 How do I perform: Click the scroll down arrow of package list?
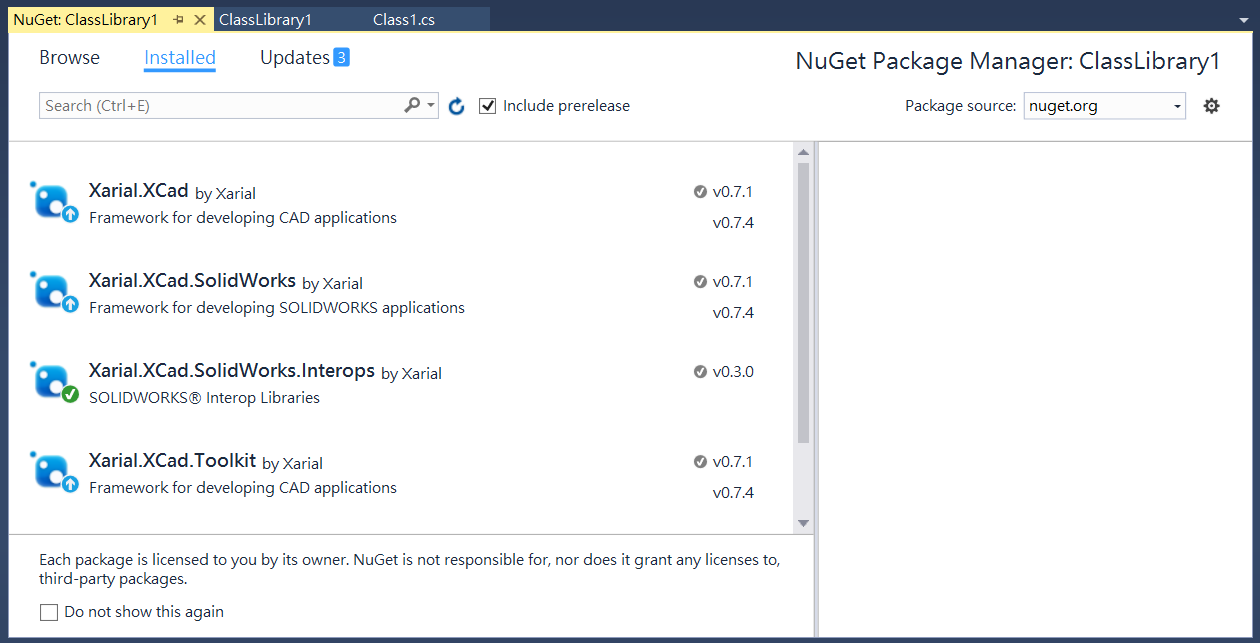803,524
